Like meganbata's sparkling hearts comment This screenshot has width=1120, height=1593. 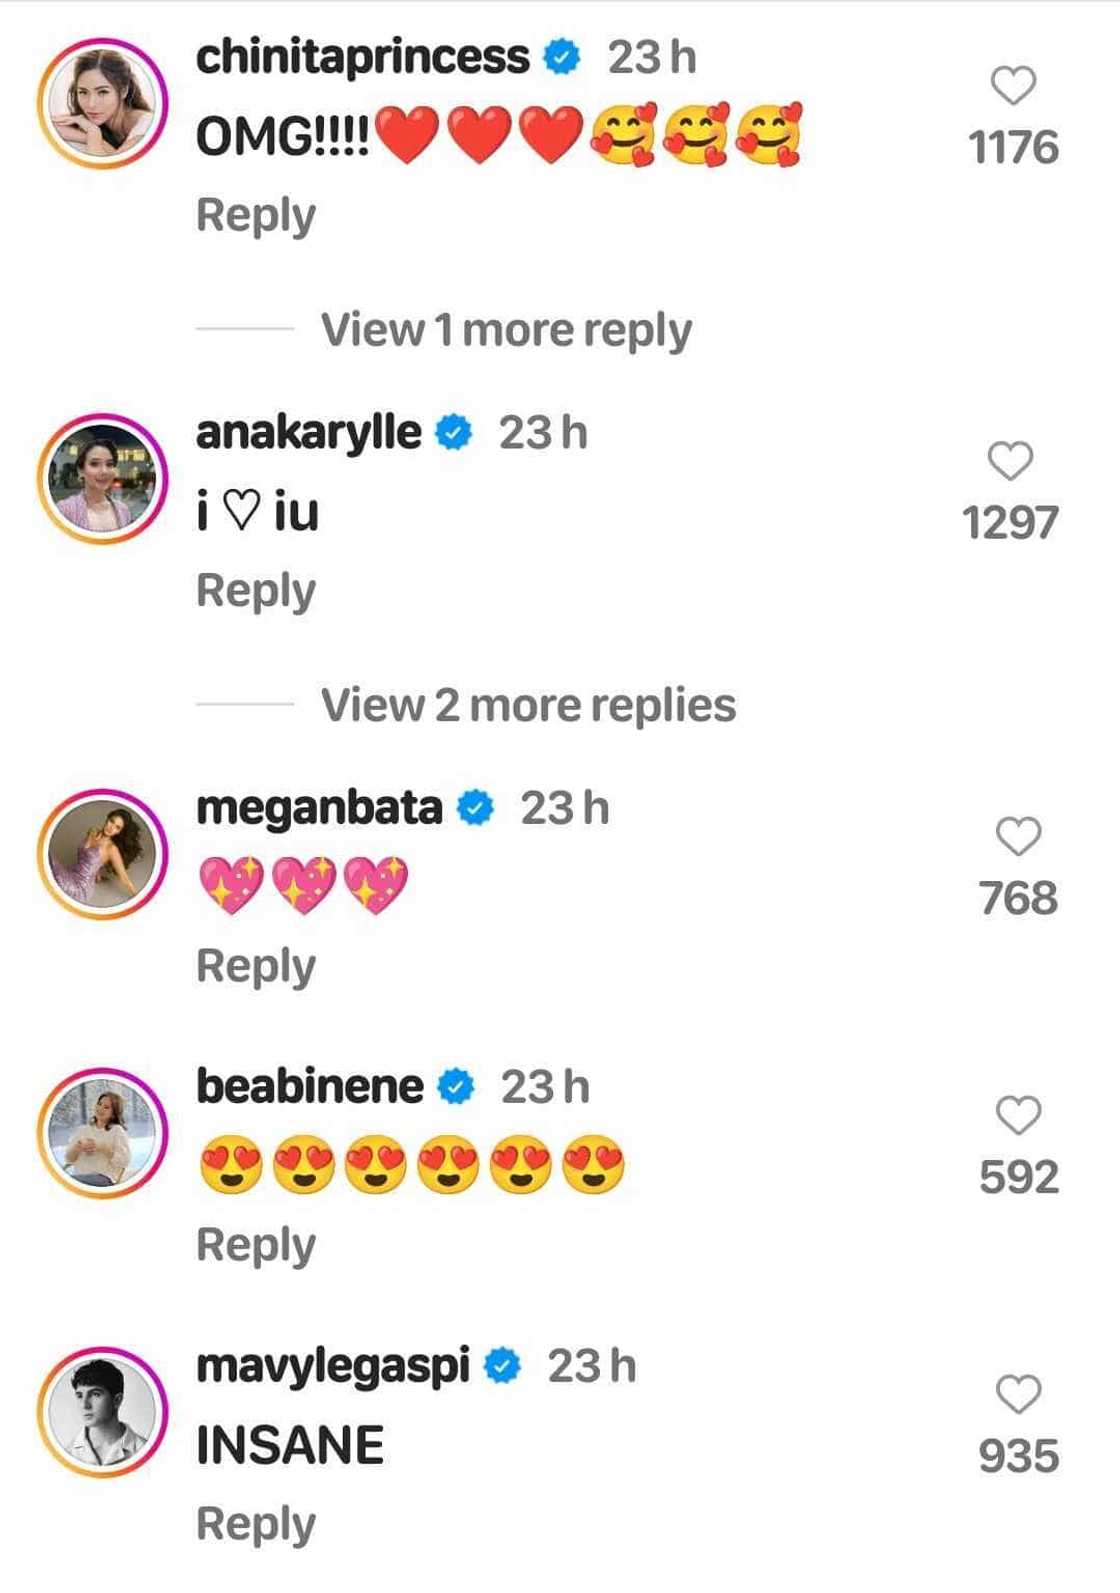[x=1018, y=836]
